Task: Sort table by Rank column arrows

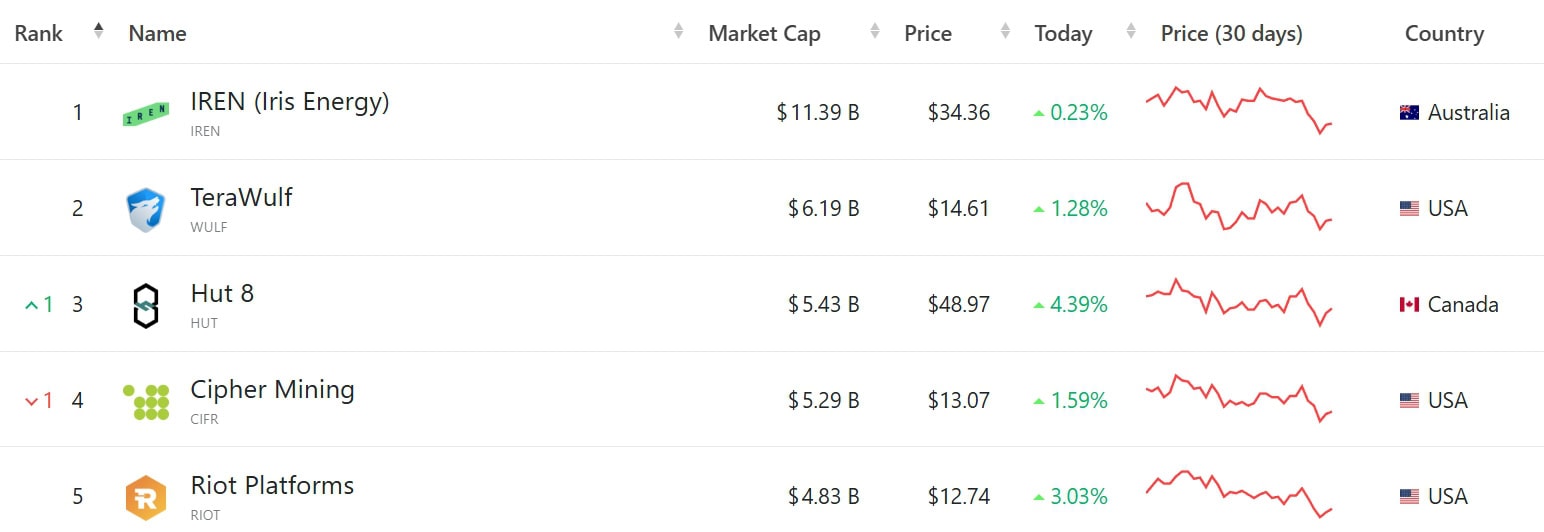Action: click(x=98, y=31)
